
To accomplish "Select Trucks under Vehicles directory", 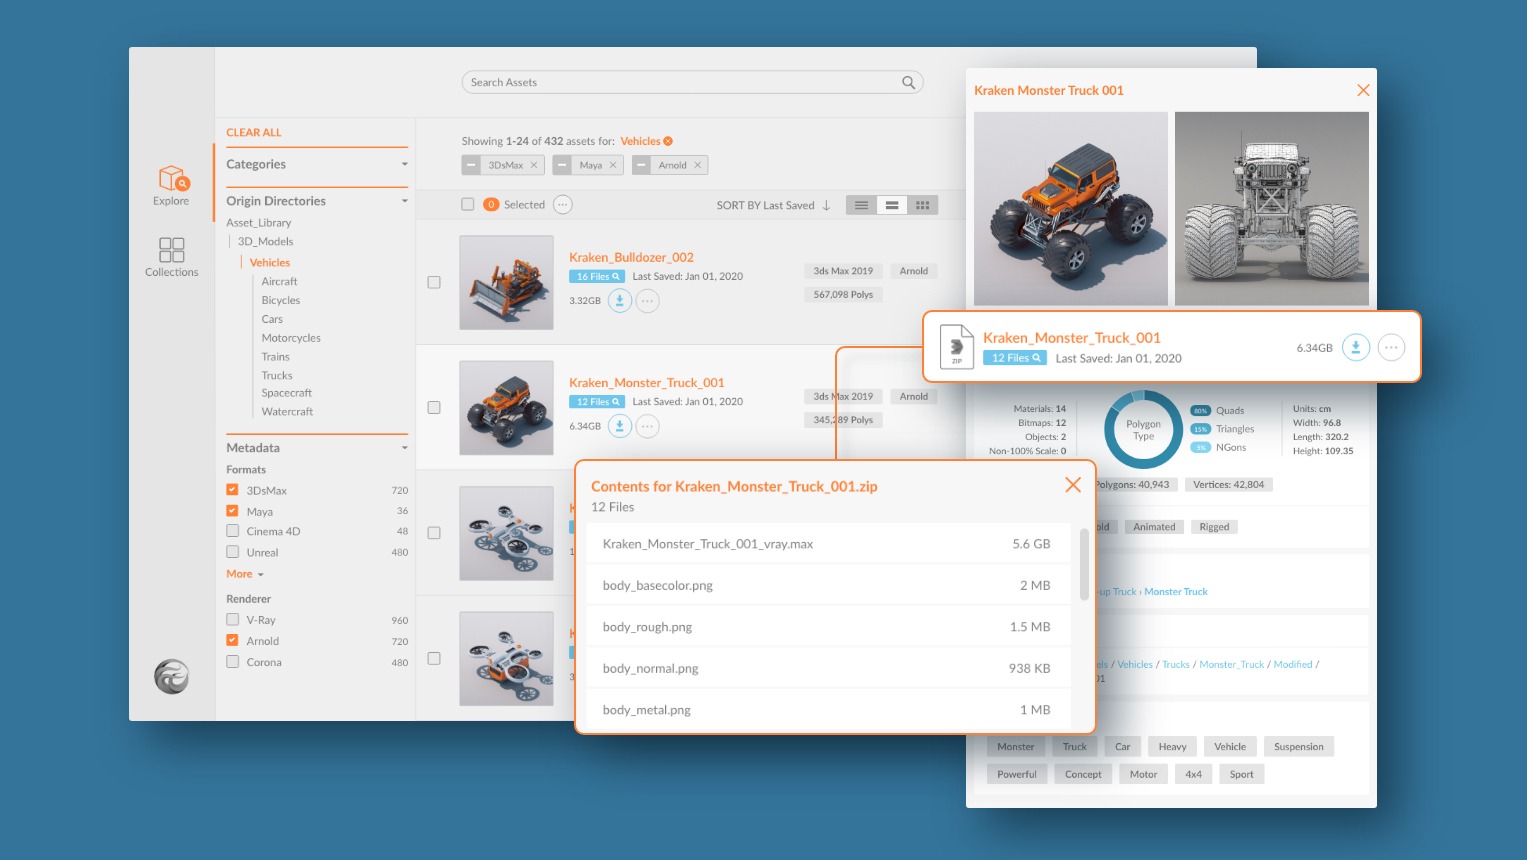I will click(x=277, y=375).
